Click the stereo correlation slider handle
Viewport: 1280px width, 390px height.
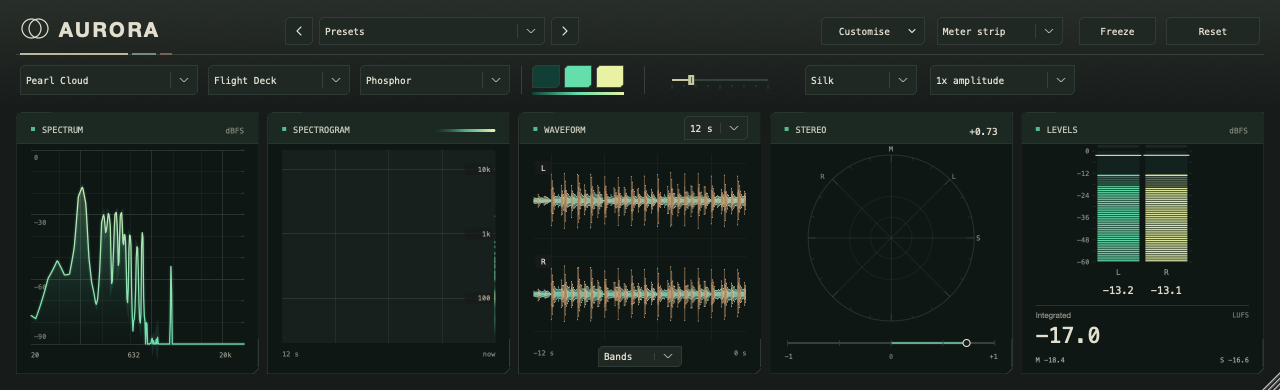pos(966,343)
